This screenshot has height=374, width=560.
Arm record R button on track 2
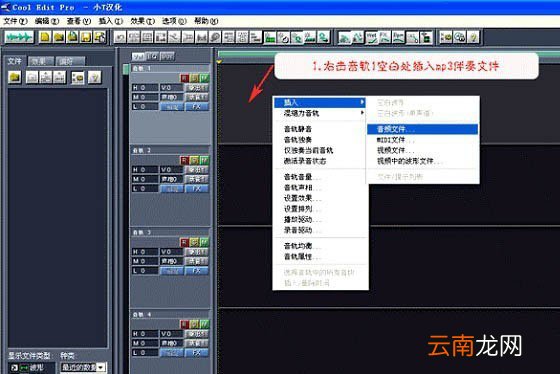tap(184, 160)
